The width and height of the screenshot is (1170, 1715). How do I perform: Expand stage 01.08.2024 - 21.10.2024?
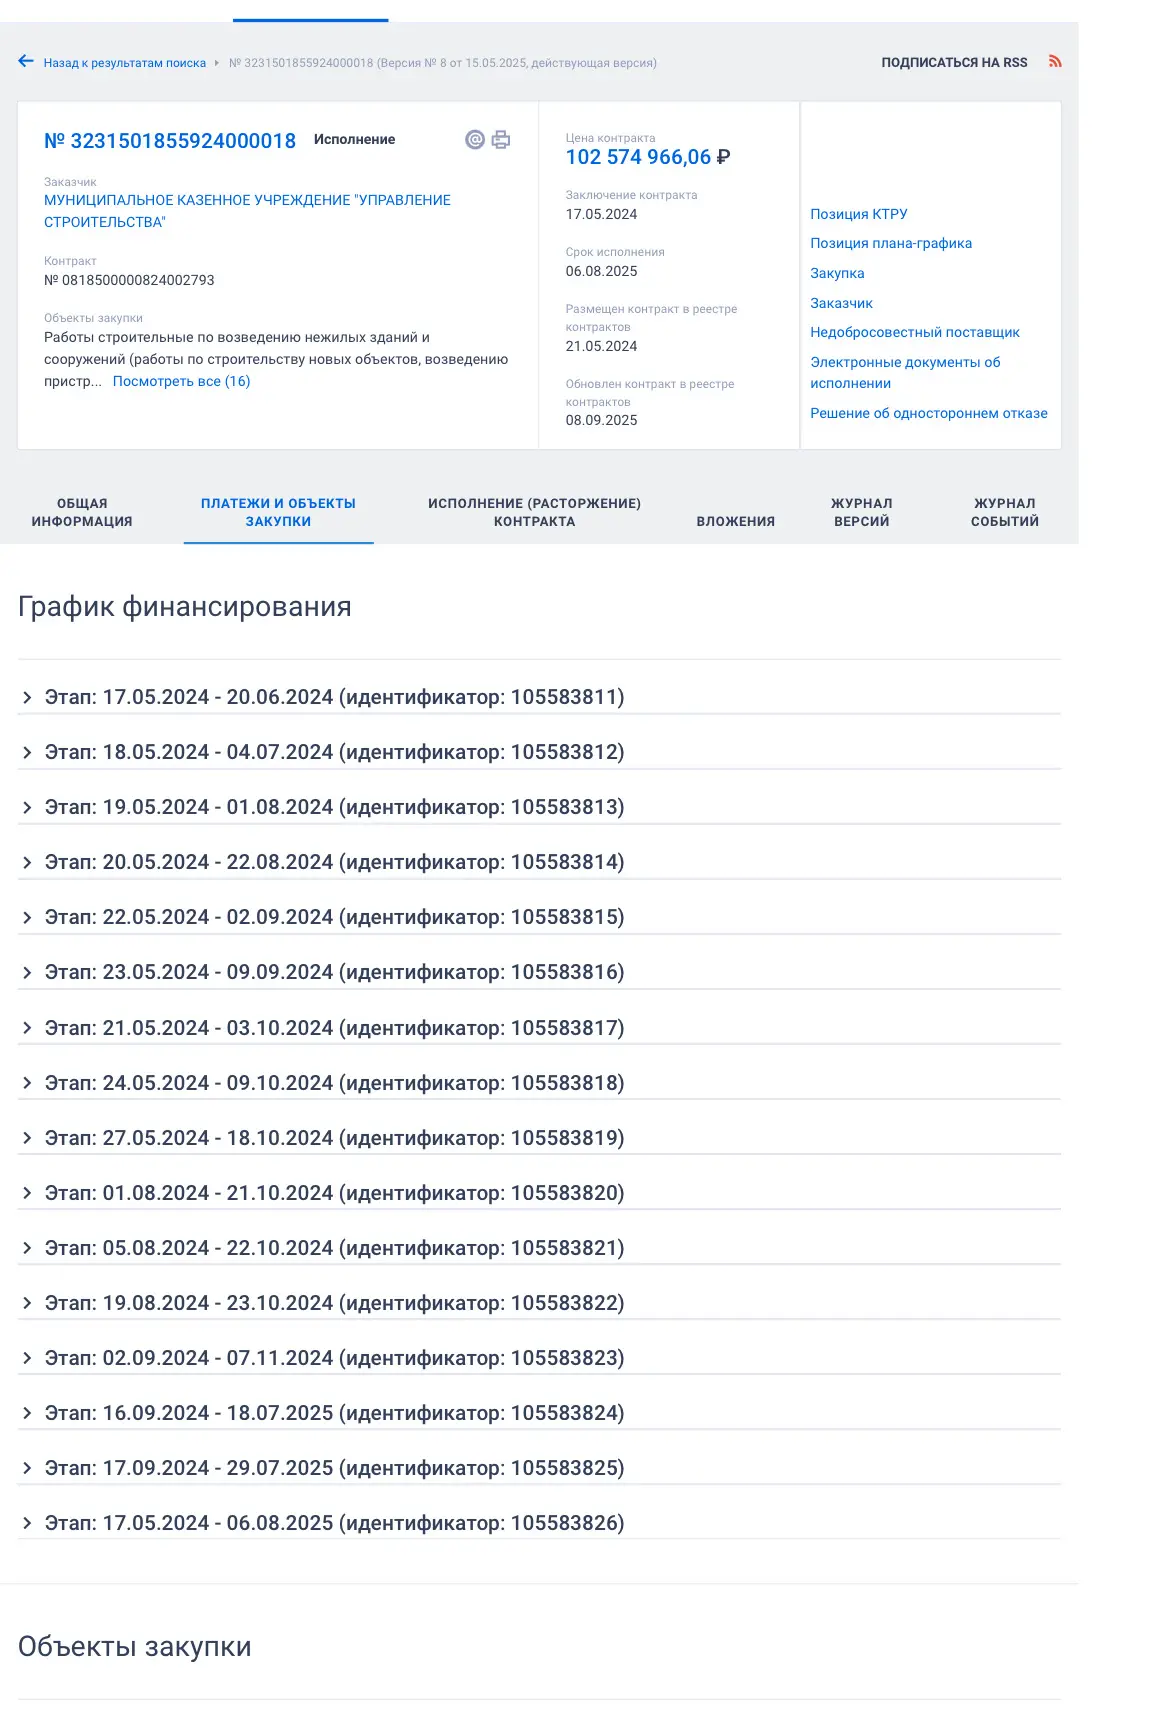[27, 1193]
